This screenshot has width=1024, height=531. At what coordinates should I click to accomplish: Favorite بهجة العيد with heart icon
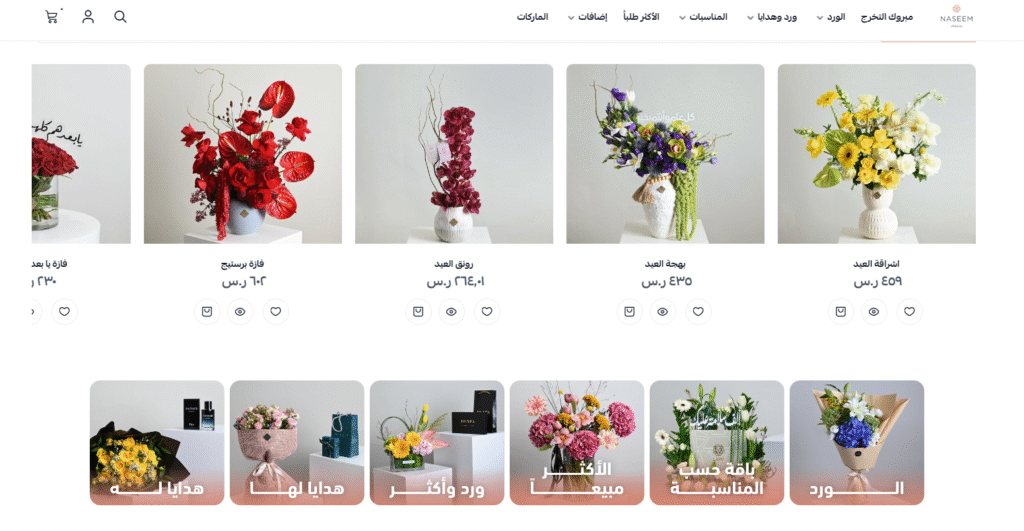point(698,312)
